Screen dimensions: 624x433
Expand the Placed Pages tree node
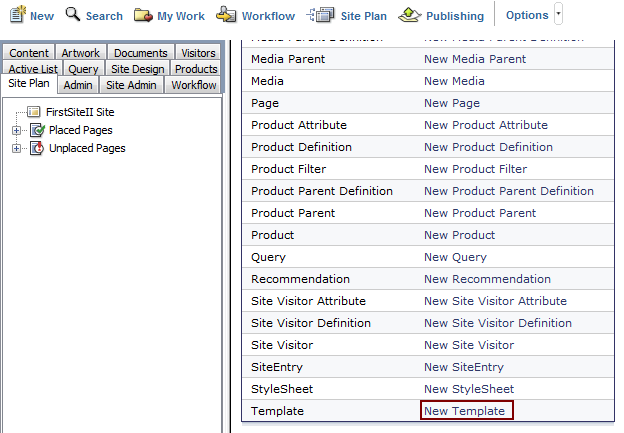click(16, 130)
